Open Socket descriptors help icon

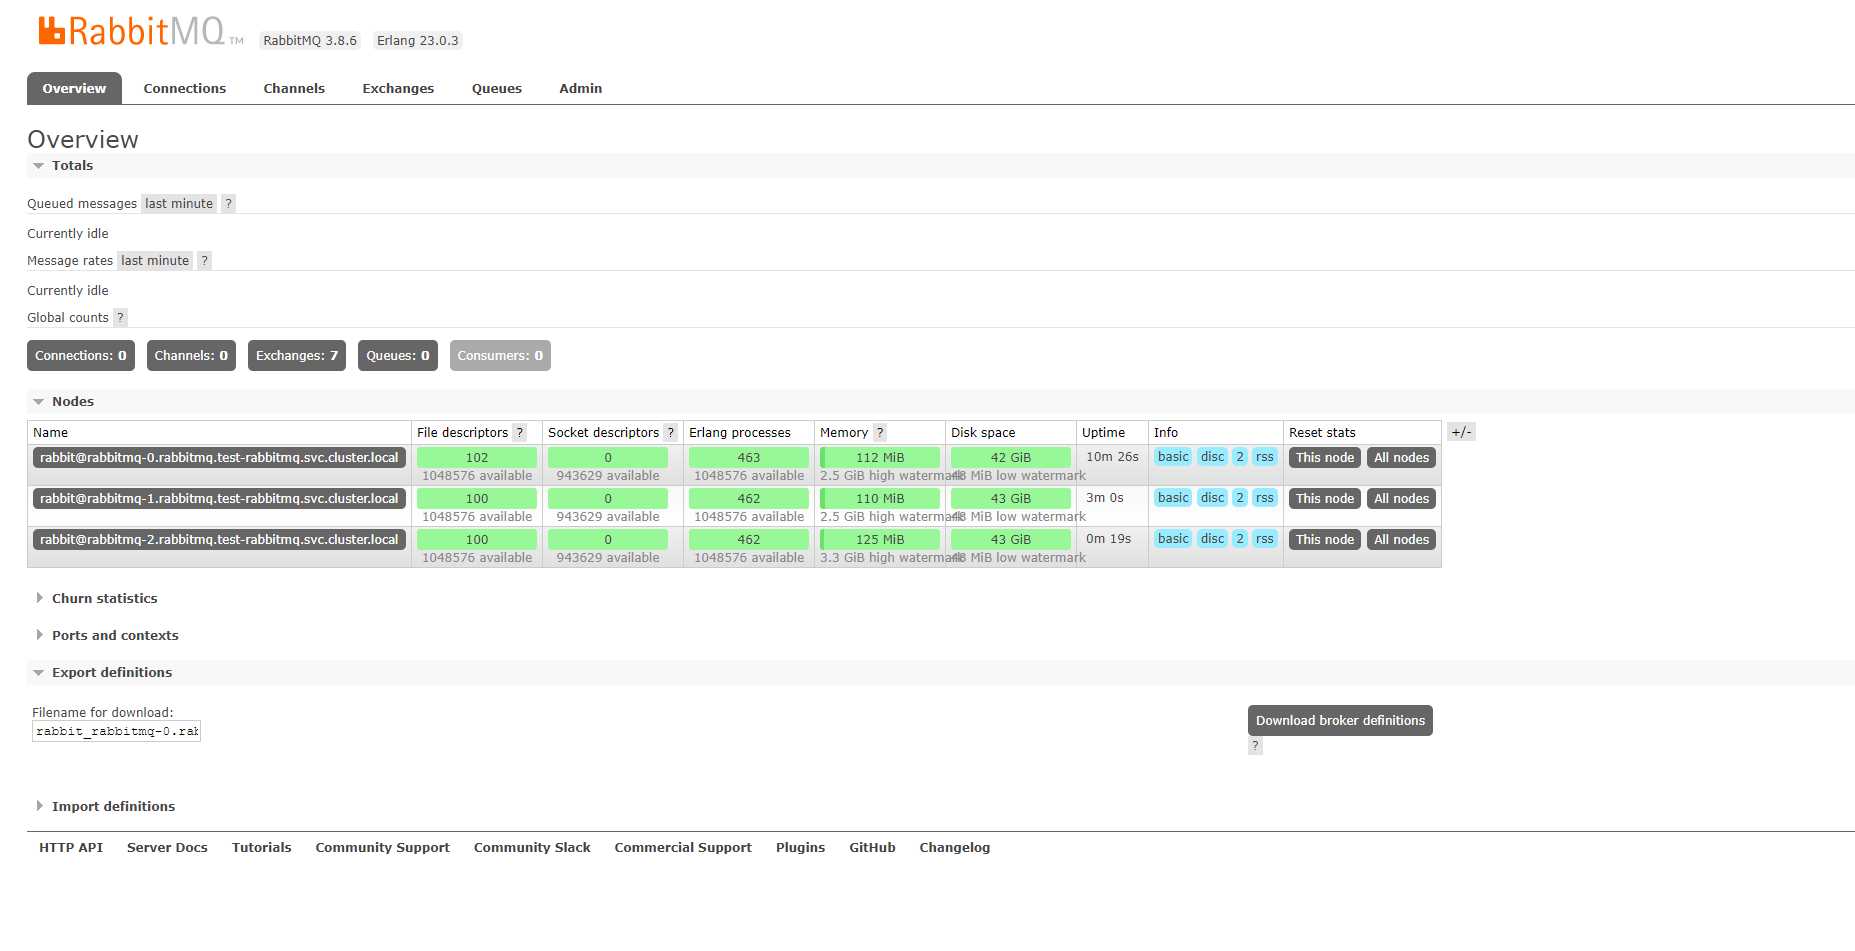[670, 433]
